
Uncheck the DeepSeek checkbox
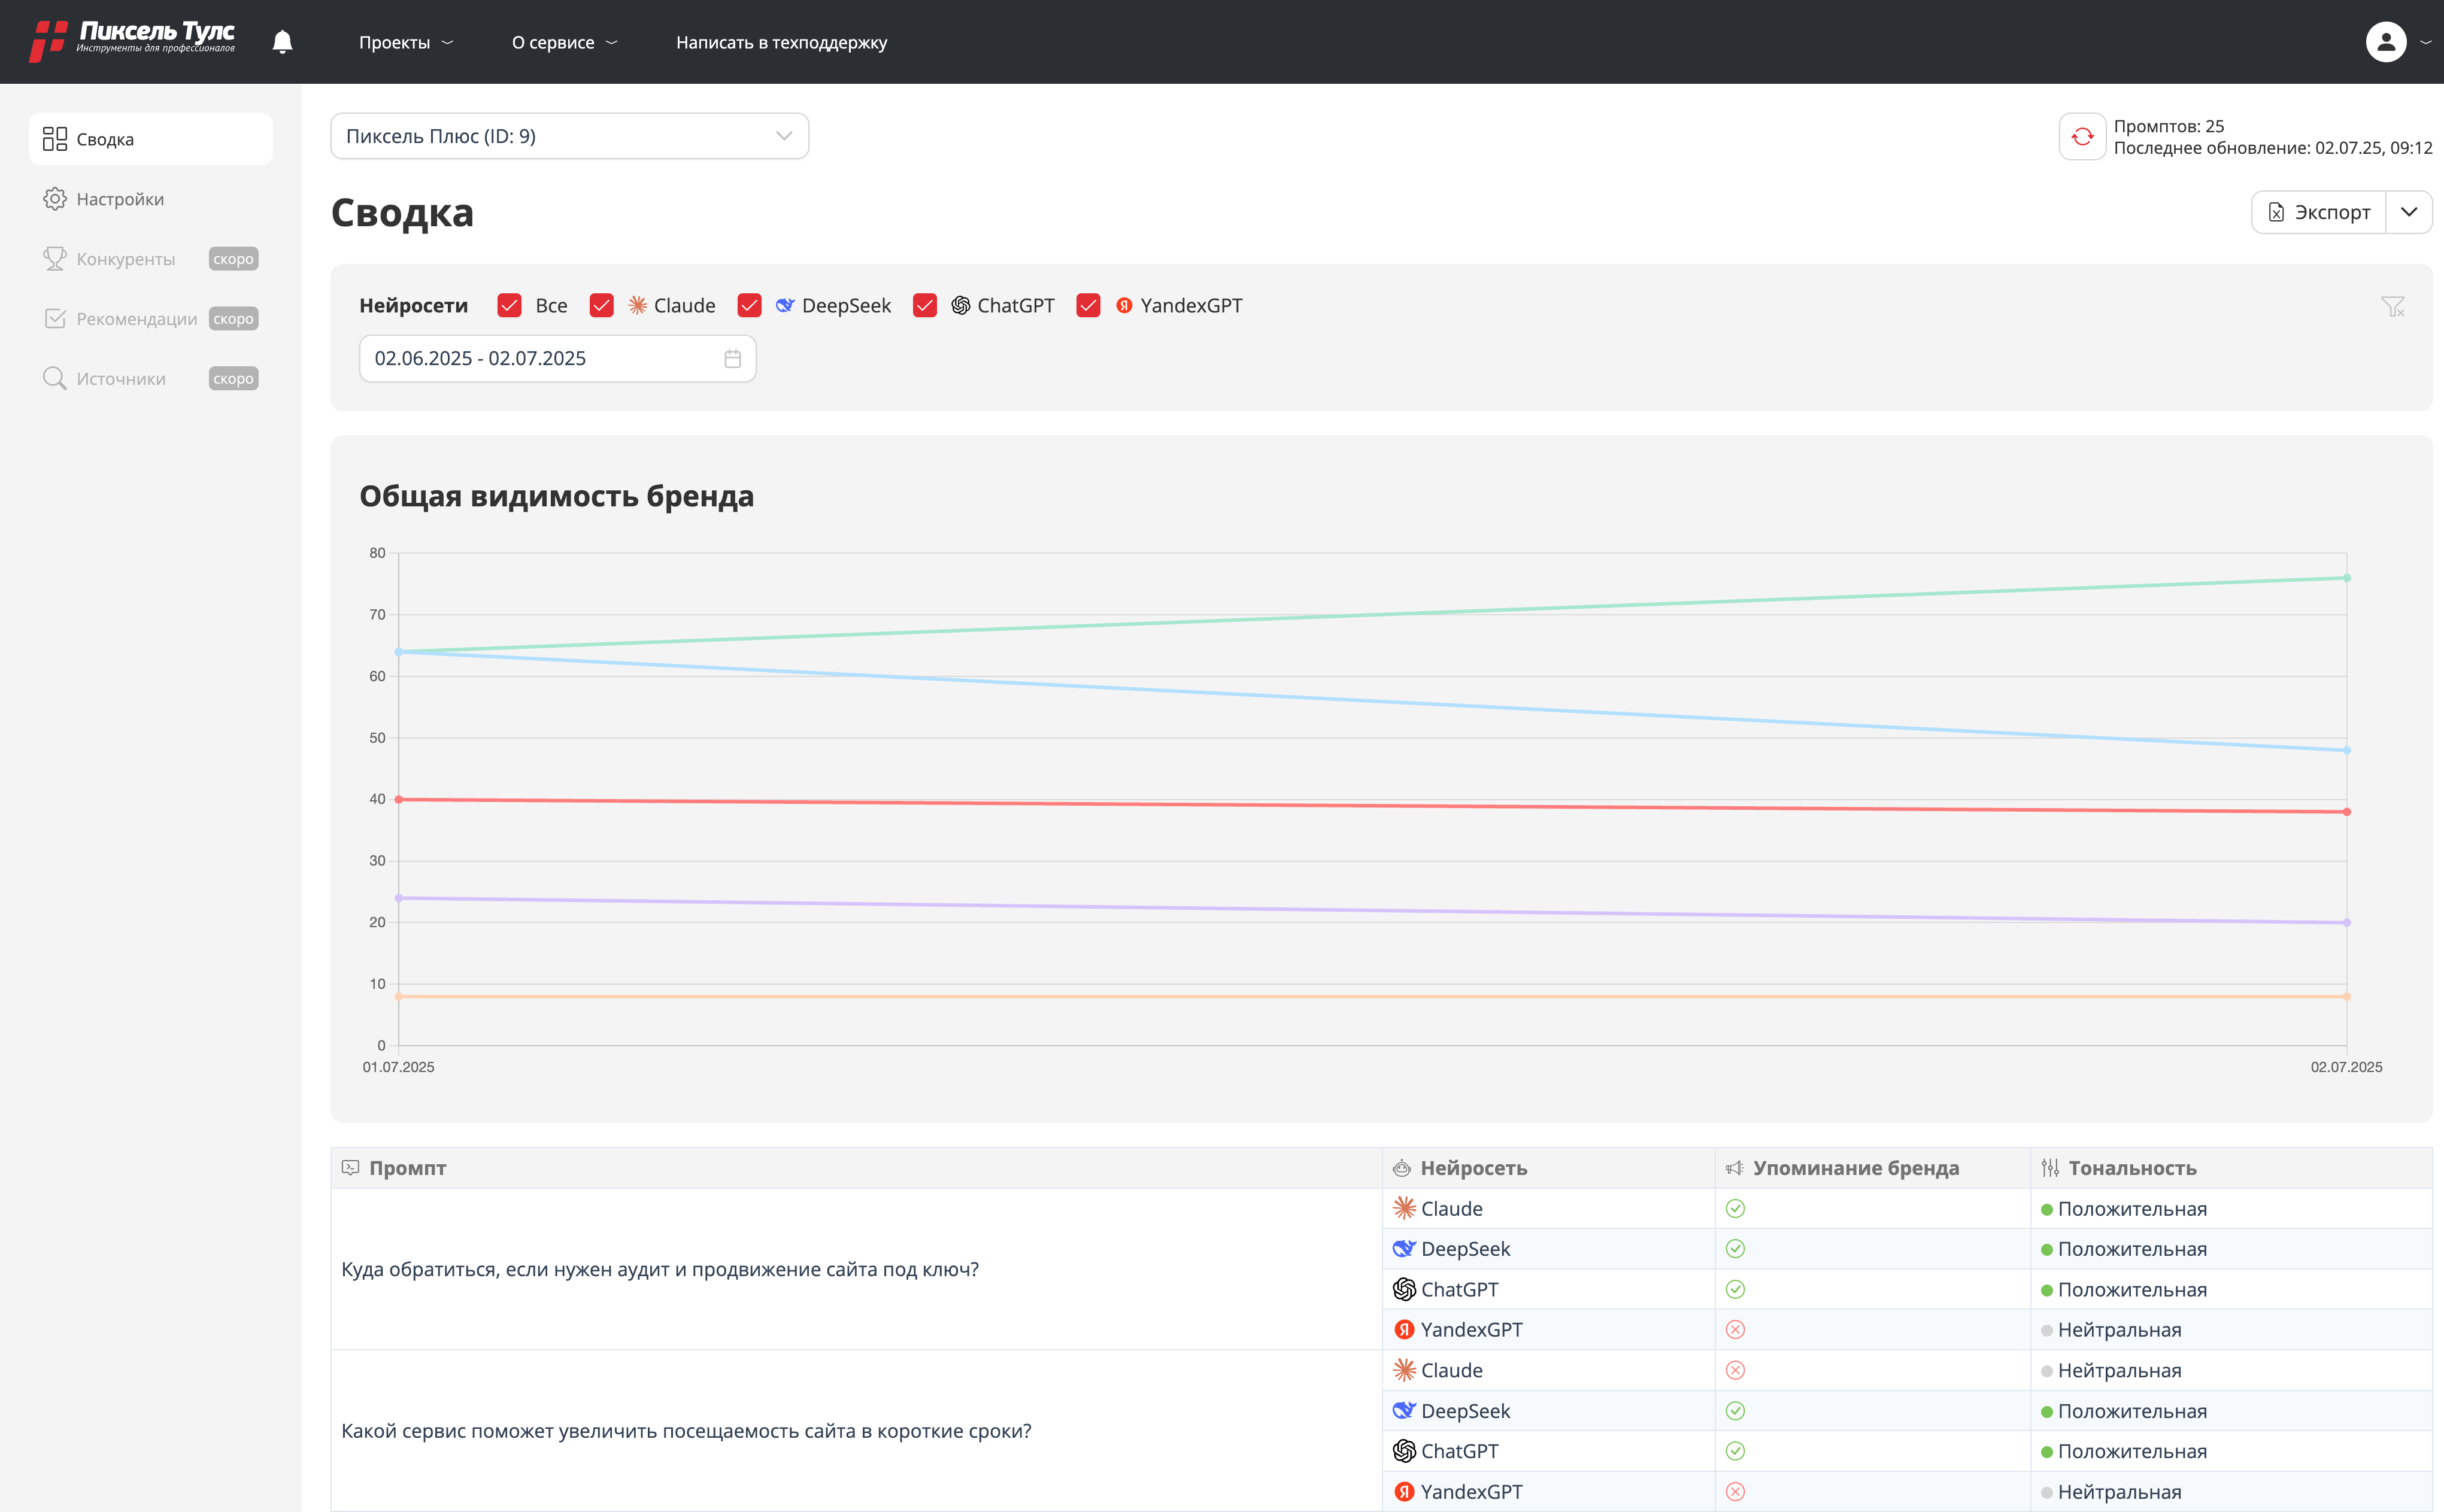pyautogui.click(x=749, y=306)
